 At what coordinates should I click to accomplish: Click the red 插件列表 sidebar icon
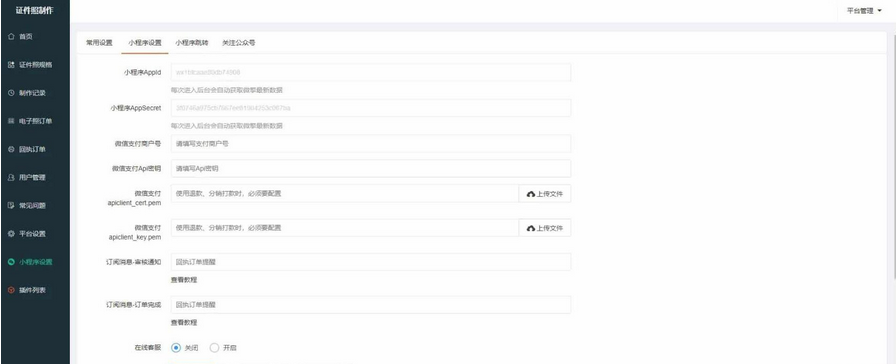11,290
